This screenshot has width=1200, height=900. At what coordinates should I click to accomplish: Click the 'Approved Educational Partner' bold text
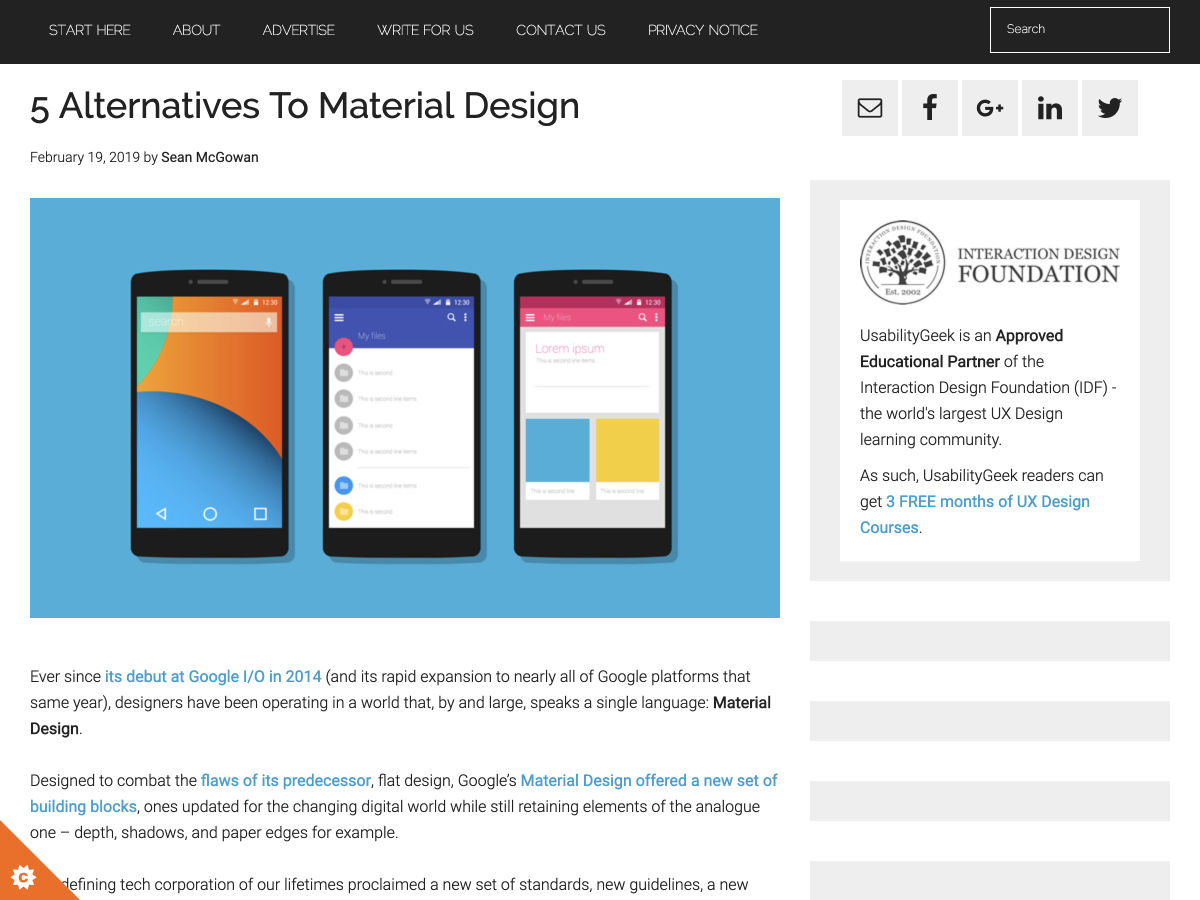tap(961, 349)
